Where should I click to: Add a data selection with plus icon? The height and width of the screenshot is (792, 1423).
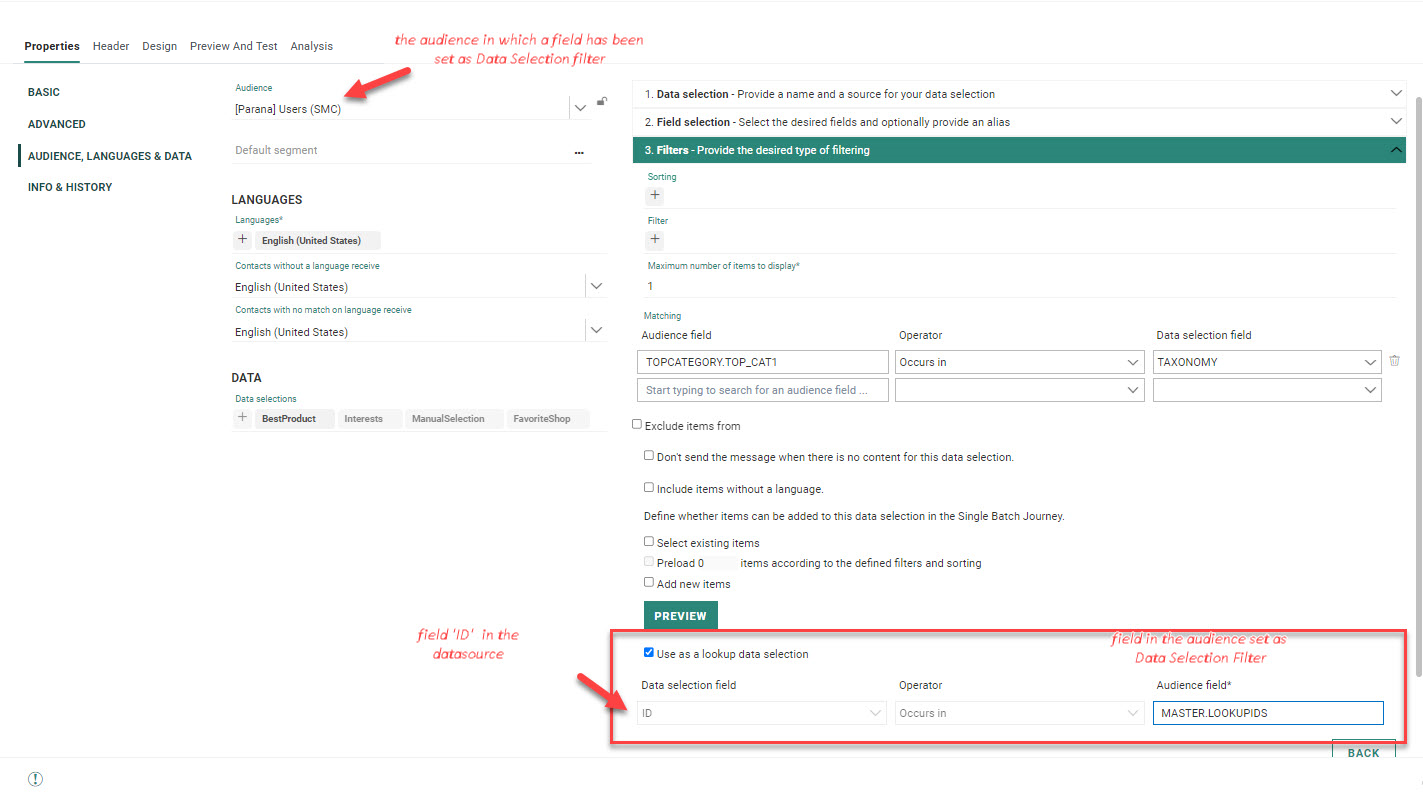coord(242,418)
